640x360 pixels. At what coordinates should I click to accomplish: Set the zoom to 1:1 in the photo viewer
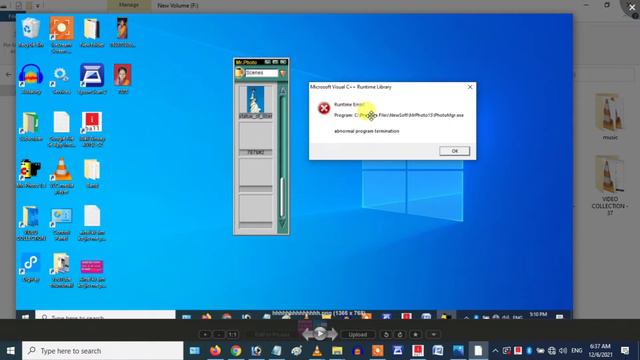tap(232, 335)
